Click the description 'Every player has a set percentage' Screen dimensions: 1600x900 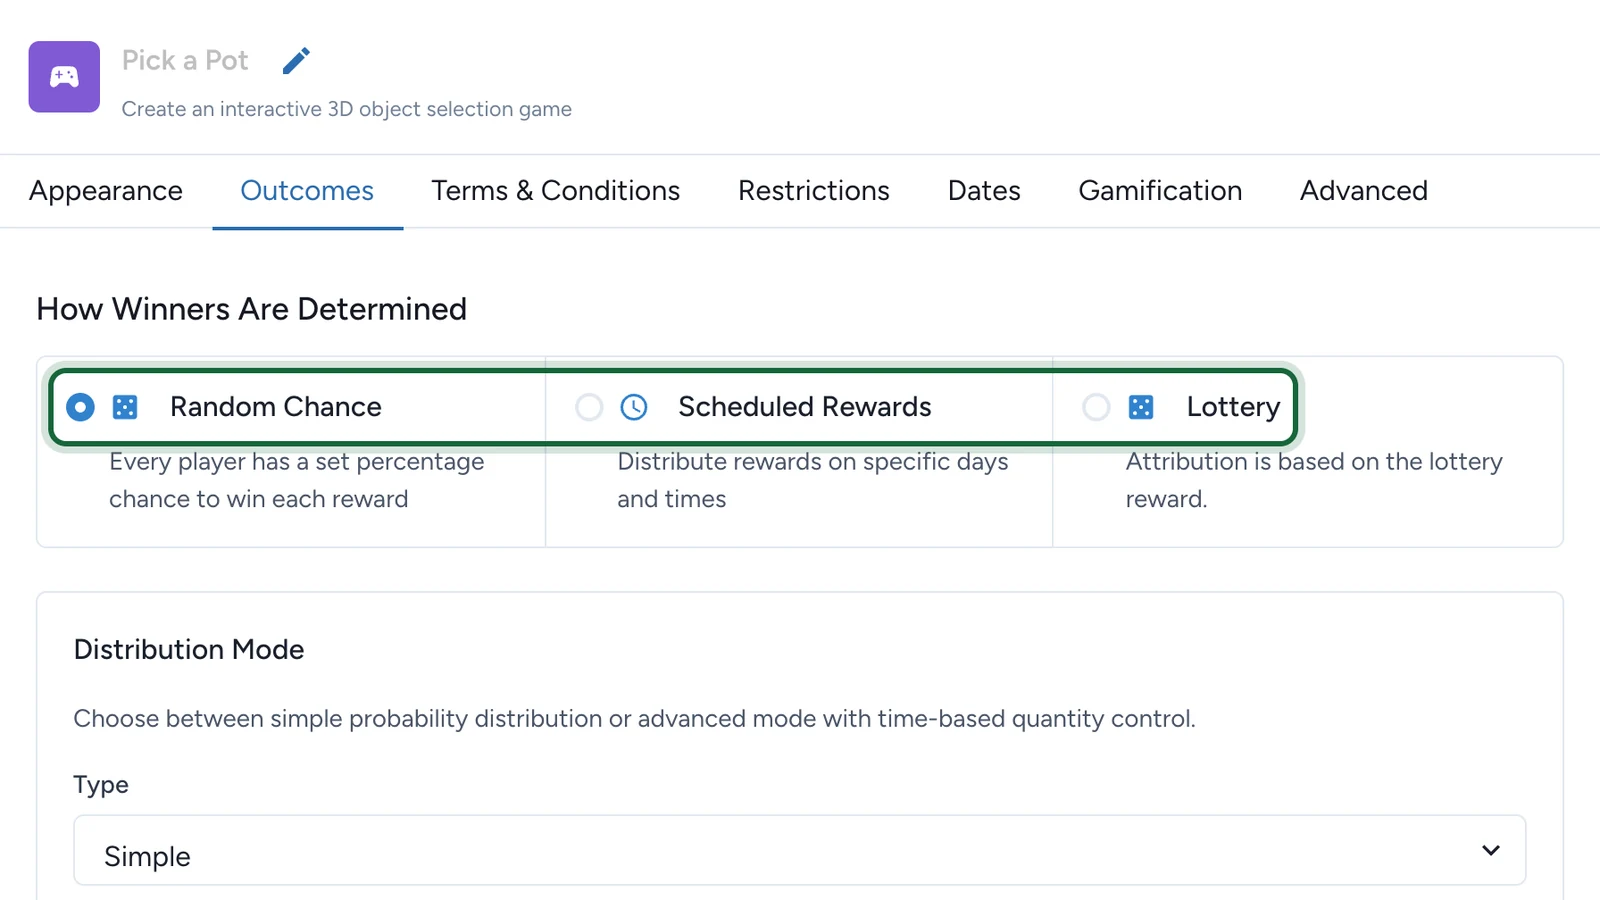(x=297, y=462)
